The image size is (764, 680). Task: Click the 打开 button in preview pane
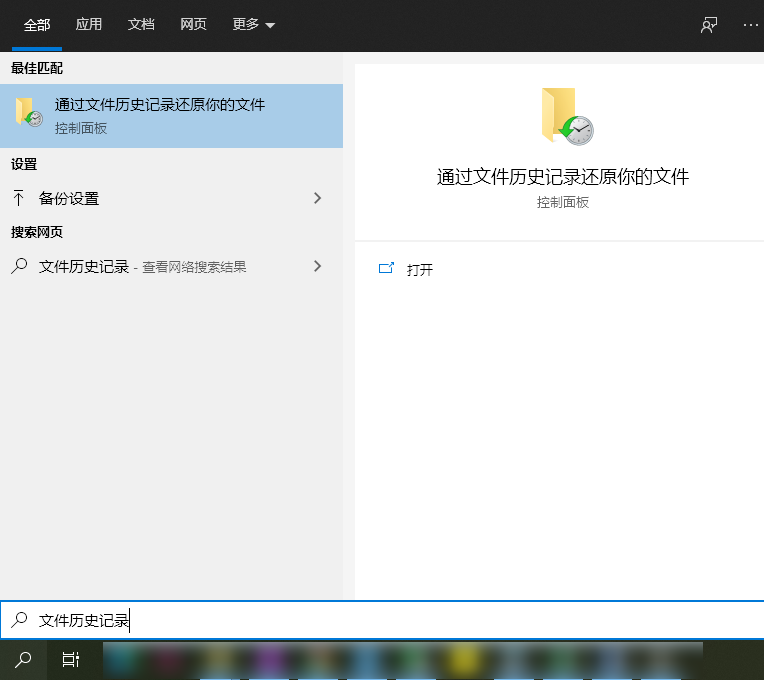(420, 269)
